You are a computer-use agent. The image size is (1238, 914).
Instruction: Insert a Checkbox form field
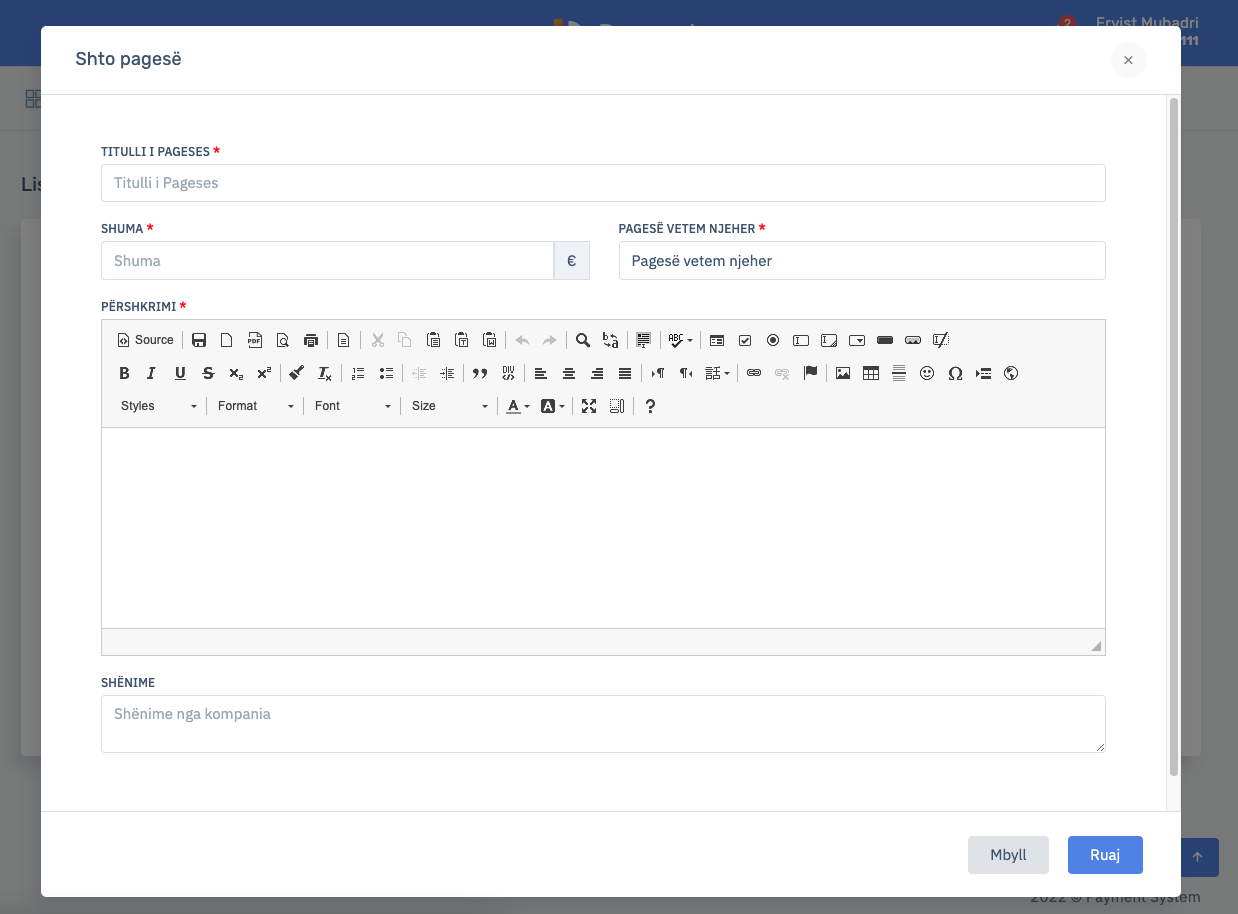(745, 340)
